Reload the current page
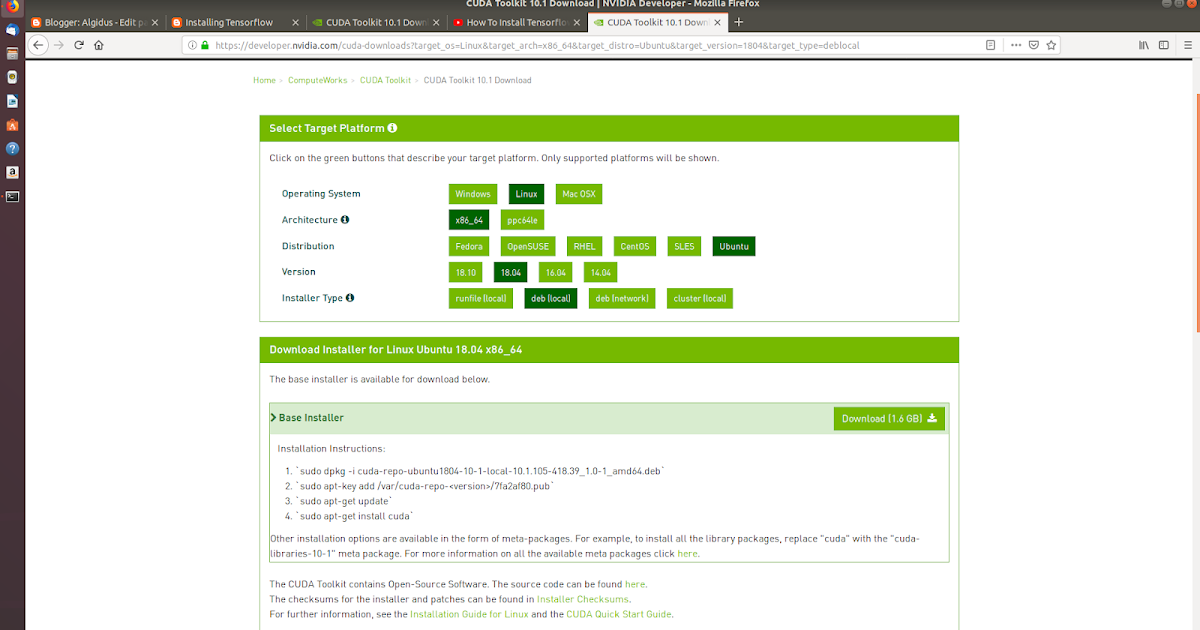1200x630 pixels. (x=79, y=45)
